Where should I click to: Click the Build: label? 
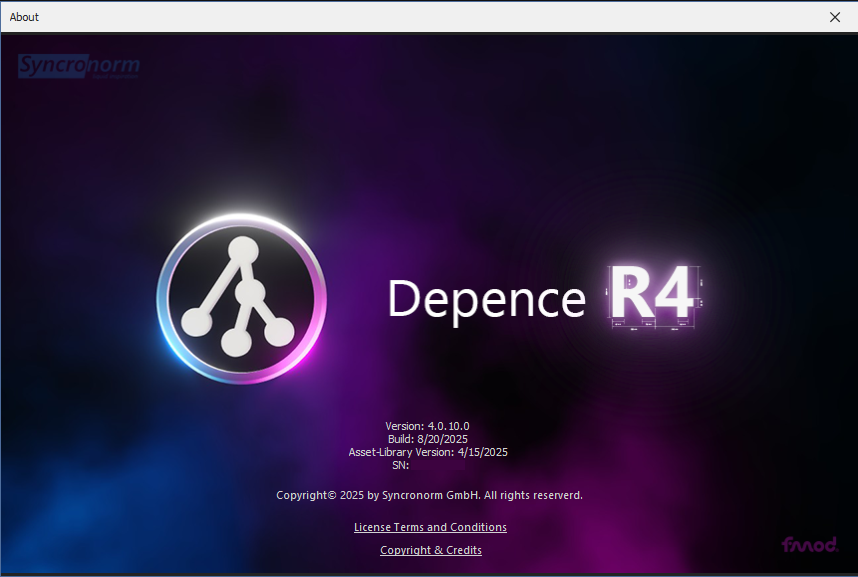coord(400,439)
